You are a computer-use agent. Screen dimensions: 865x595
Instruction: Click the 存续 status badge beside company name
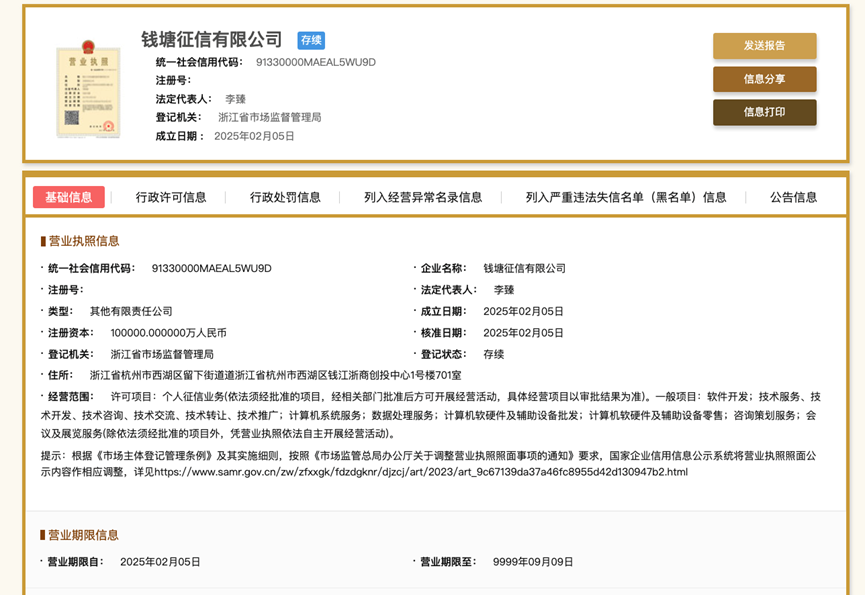click(x=311, y=40)
